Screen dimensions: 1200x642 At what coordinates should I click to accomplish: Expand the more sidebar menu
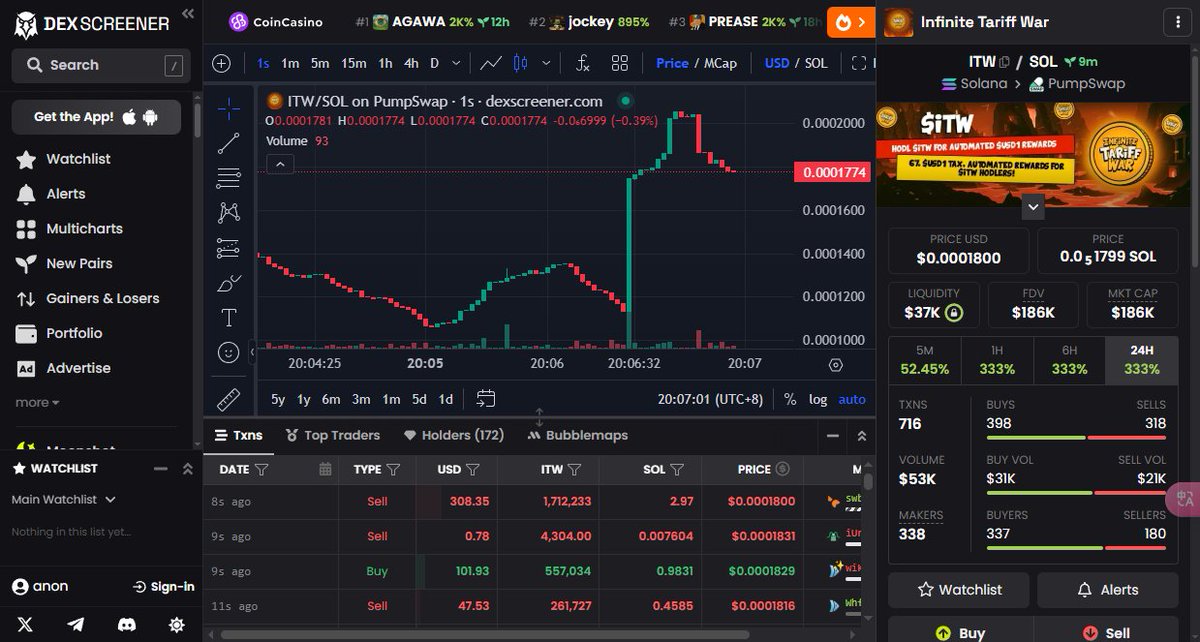pos(37,402)
